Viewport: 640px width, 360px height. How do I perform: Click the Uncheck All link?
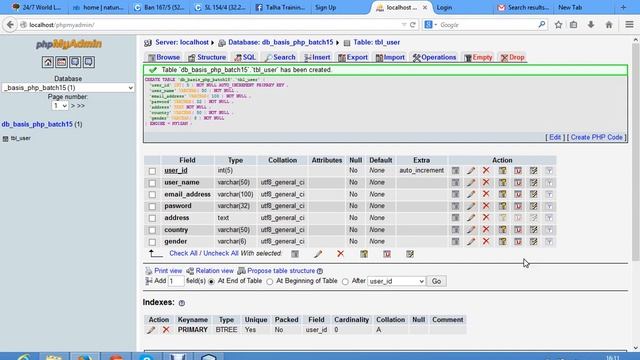point(221,253)
